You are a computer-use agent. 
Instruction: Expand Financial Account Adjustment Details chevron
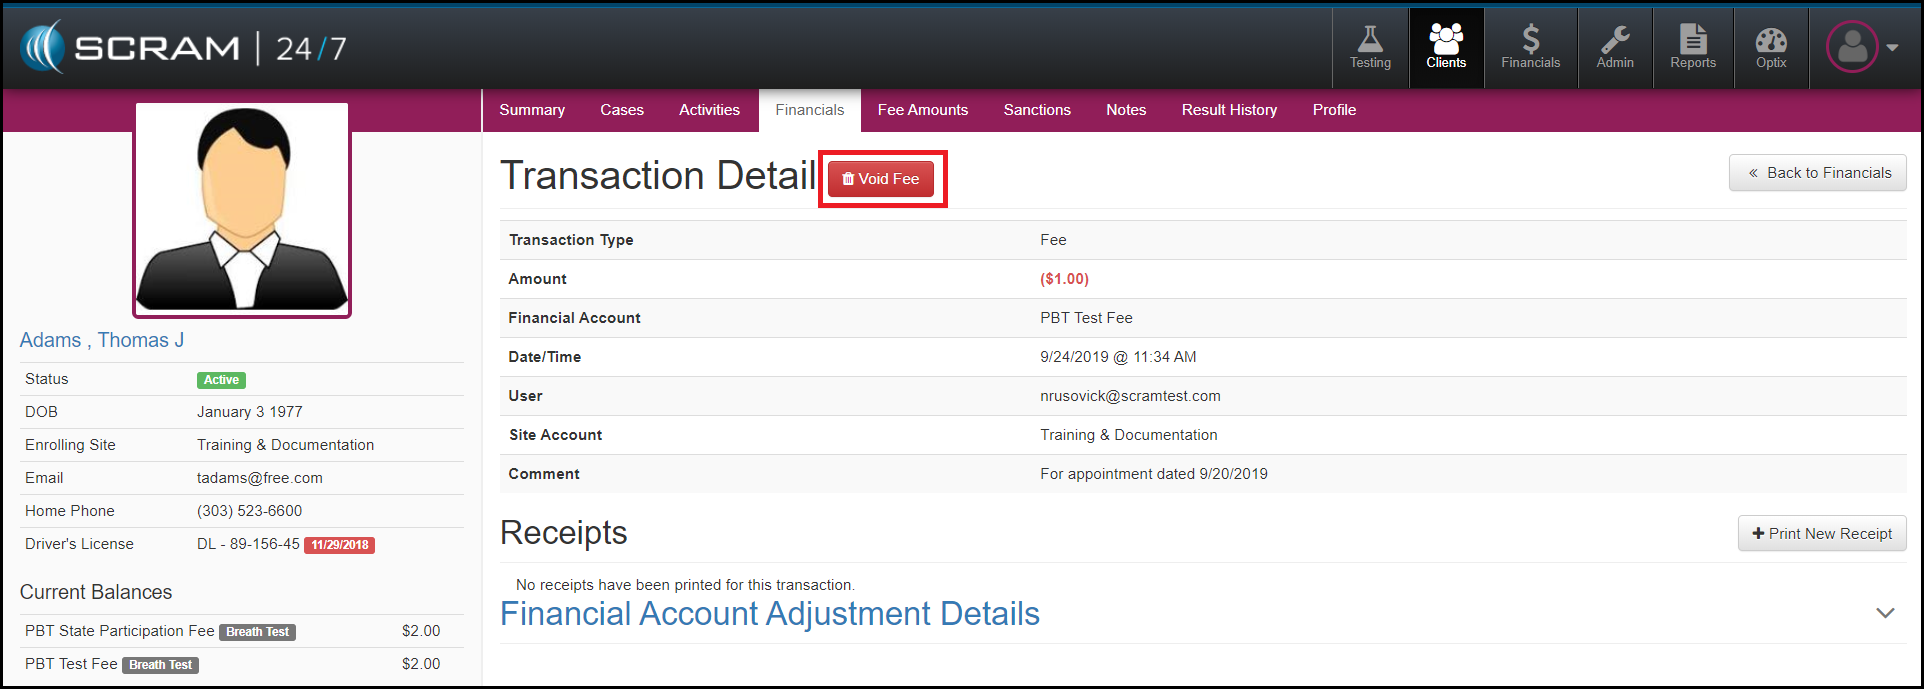click(1885, 613)
